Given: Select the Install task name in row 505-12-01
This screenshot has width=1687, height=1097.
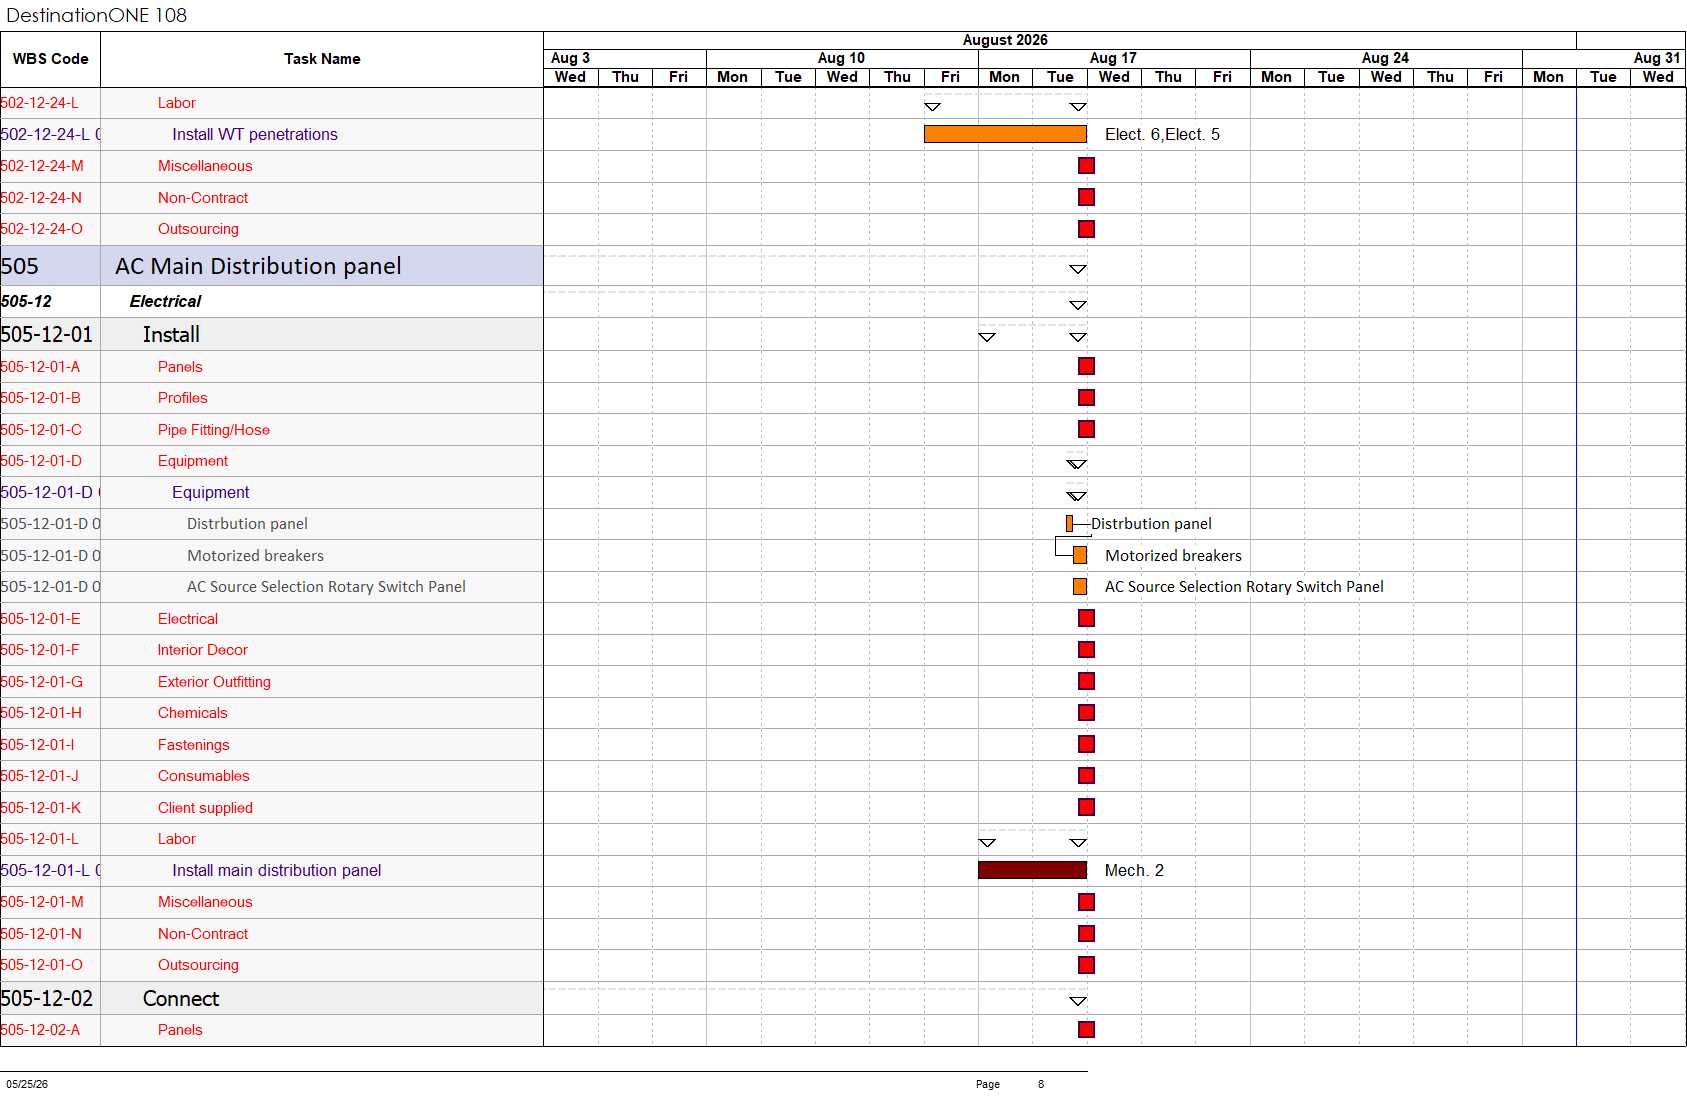Looking at the screenshot, I should [171, 334].
